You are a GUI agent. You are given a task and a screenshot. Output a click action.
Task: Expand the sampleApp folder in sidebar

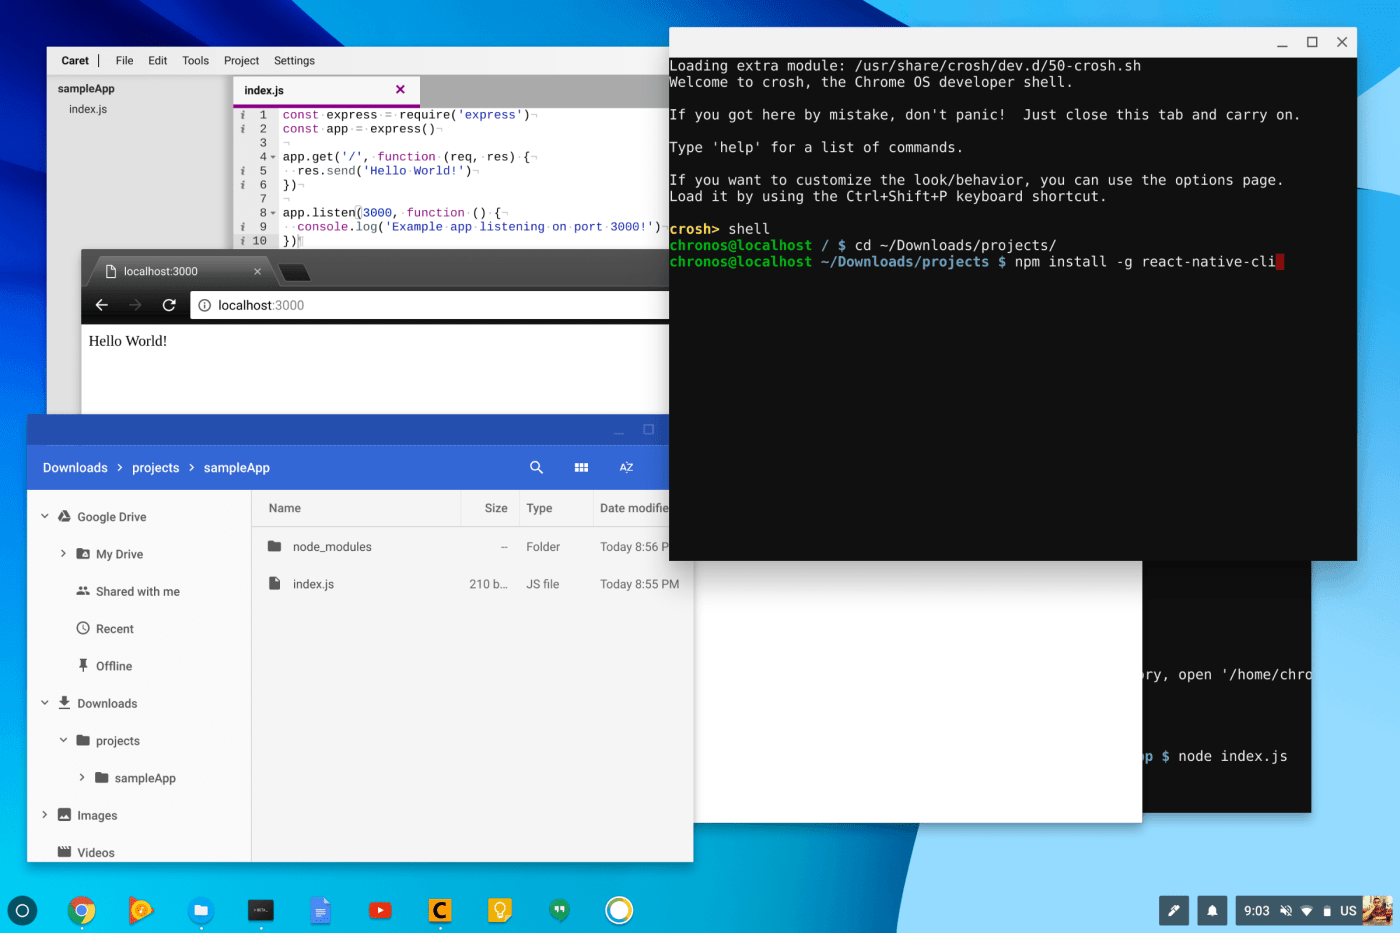(82, 777)
